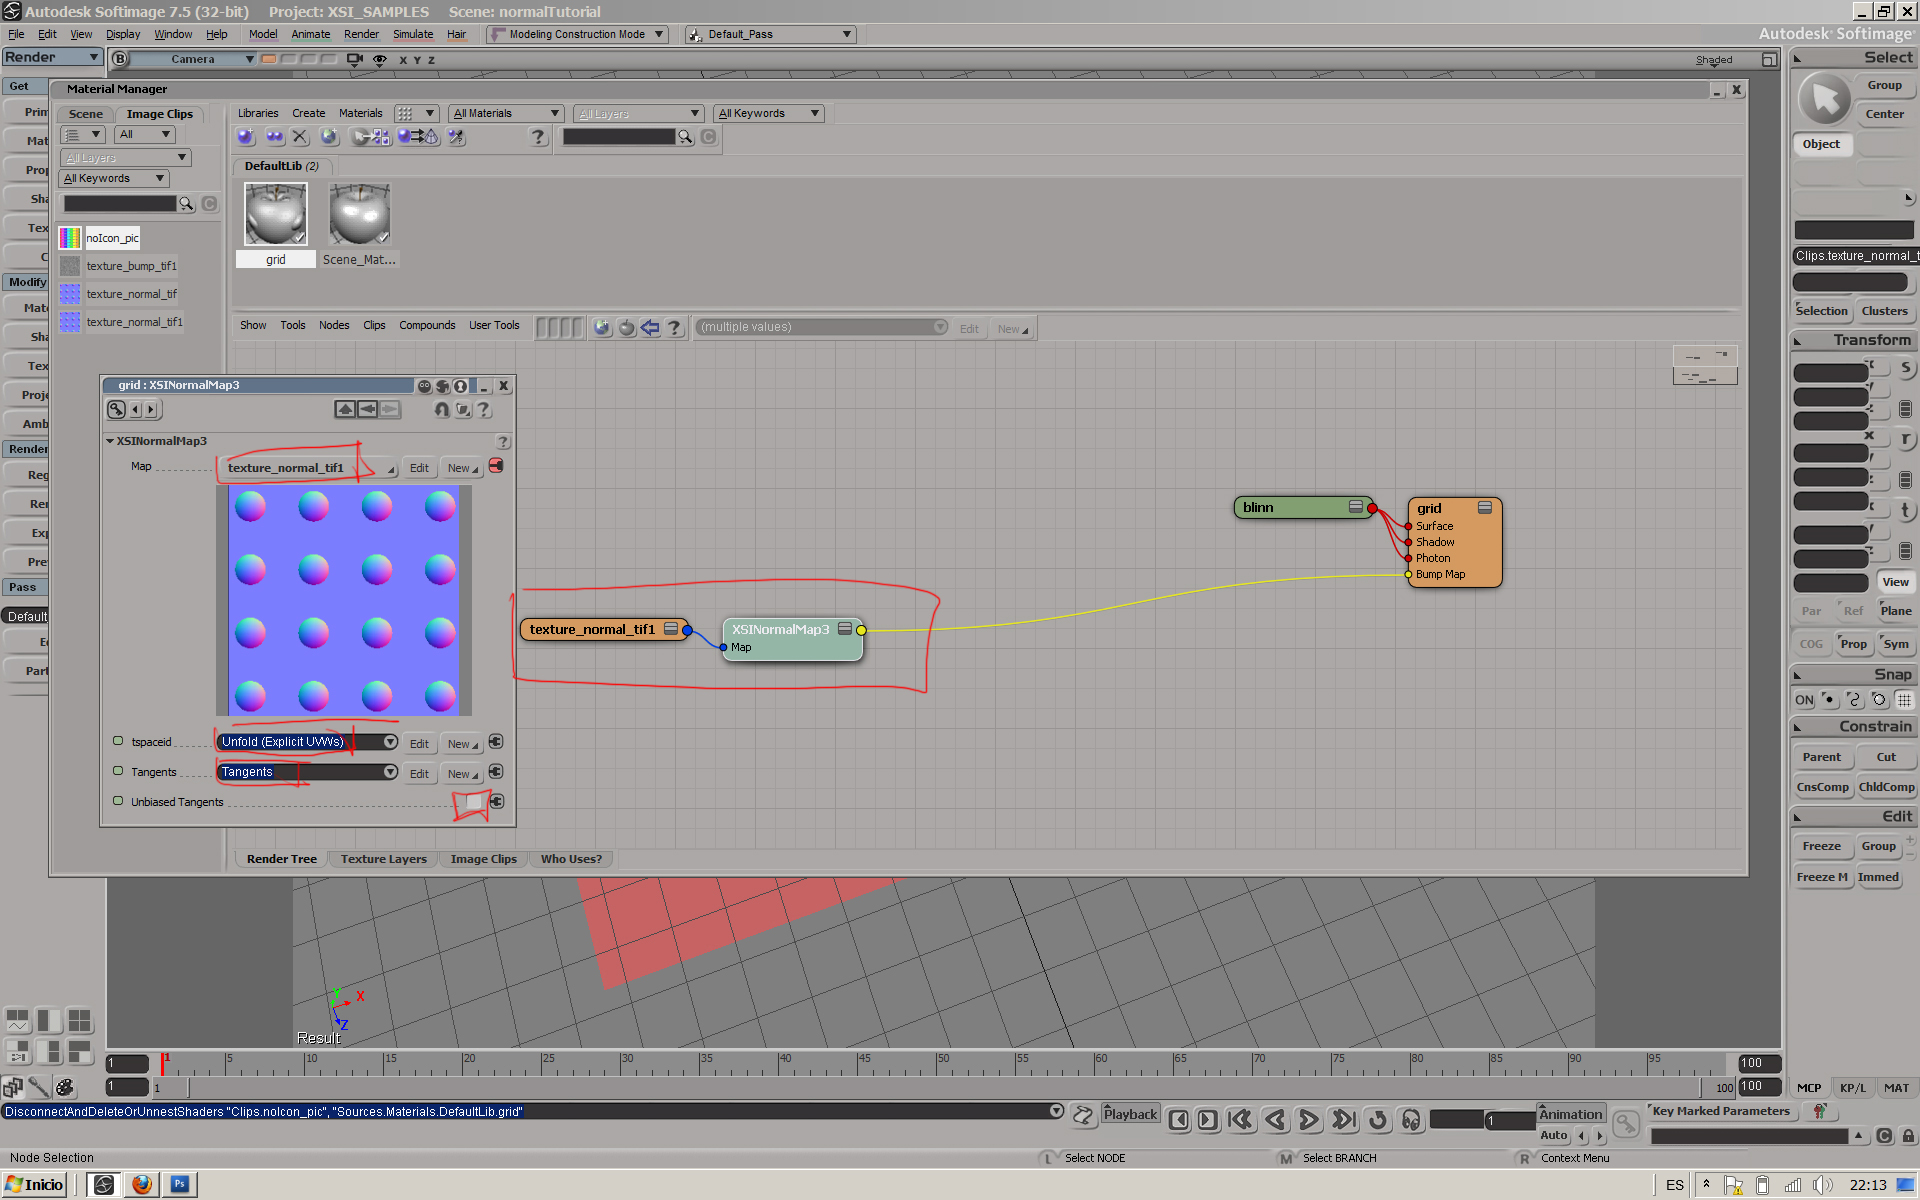
Task: Open All Materials filter dropdown
Action: (505, 113)
